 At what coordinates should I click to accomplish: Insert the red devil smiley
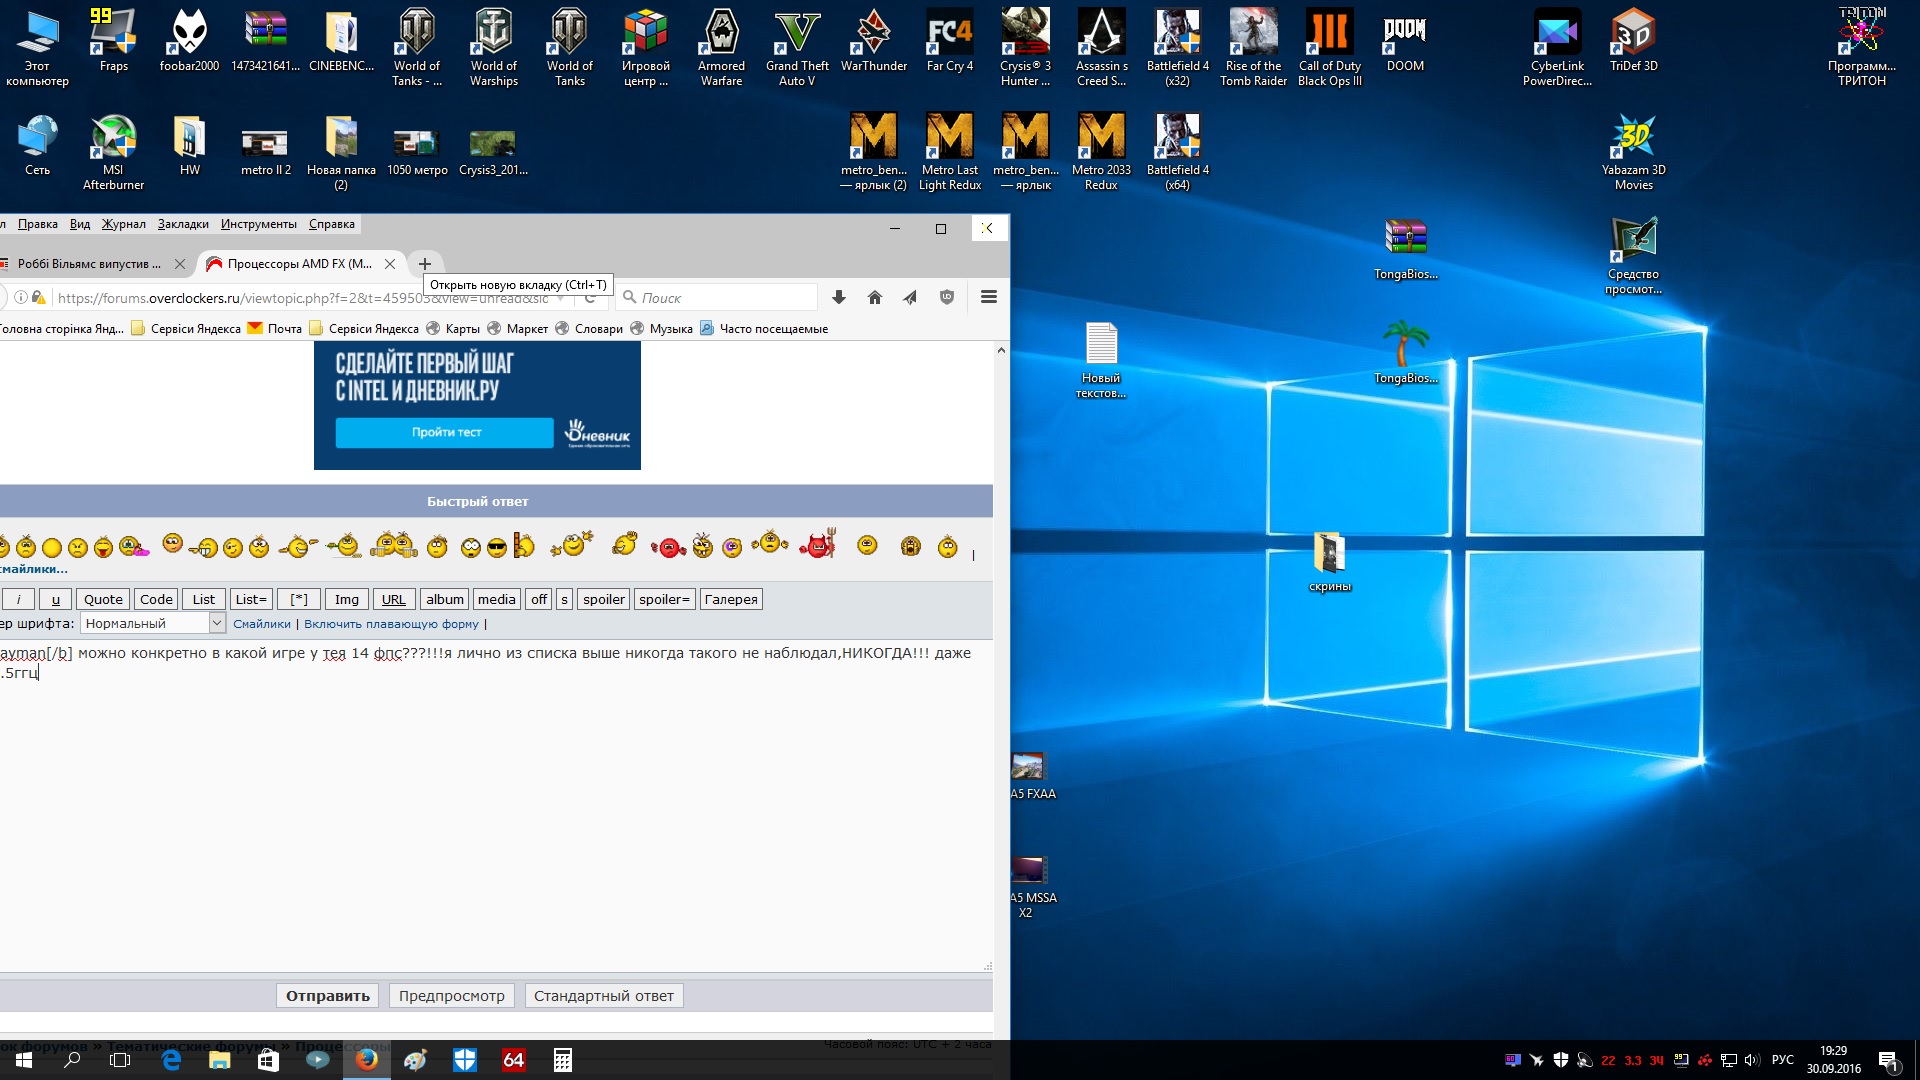(x=817, y=545)
